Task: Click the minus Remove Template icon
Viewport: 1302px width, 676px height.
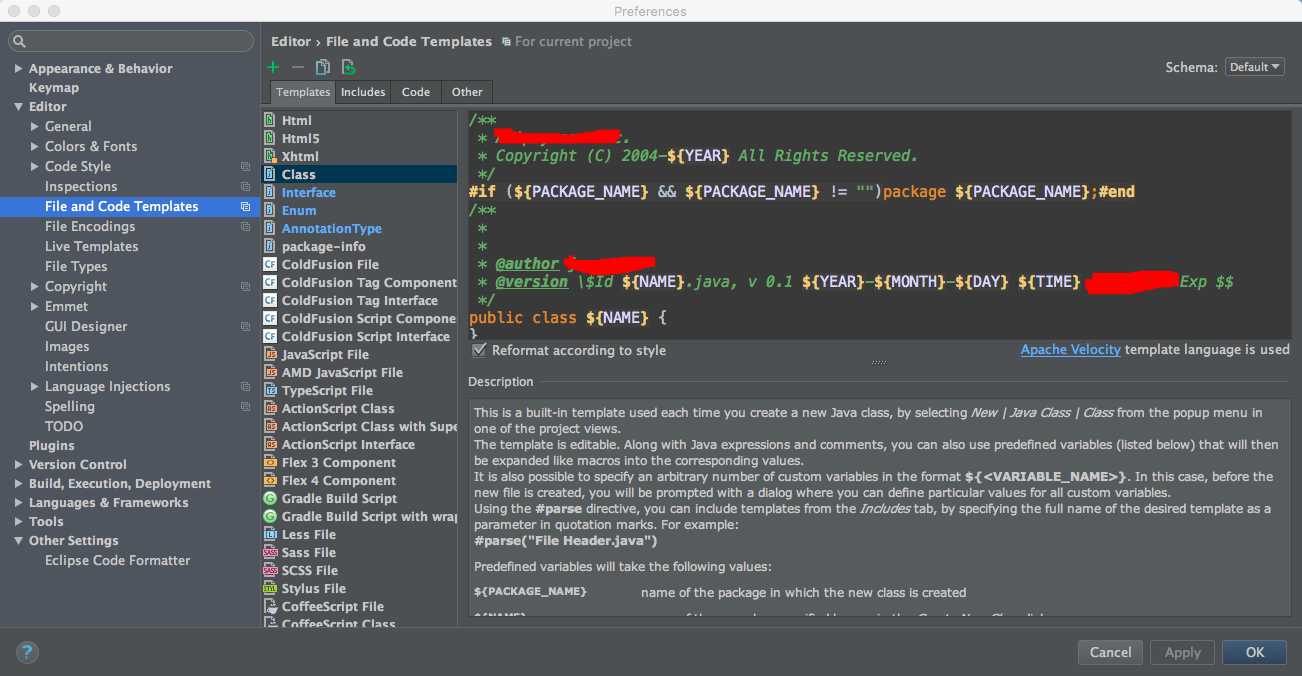Action: [297, 67]
